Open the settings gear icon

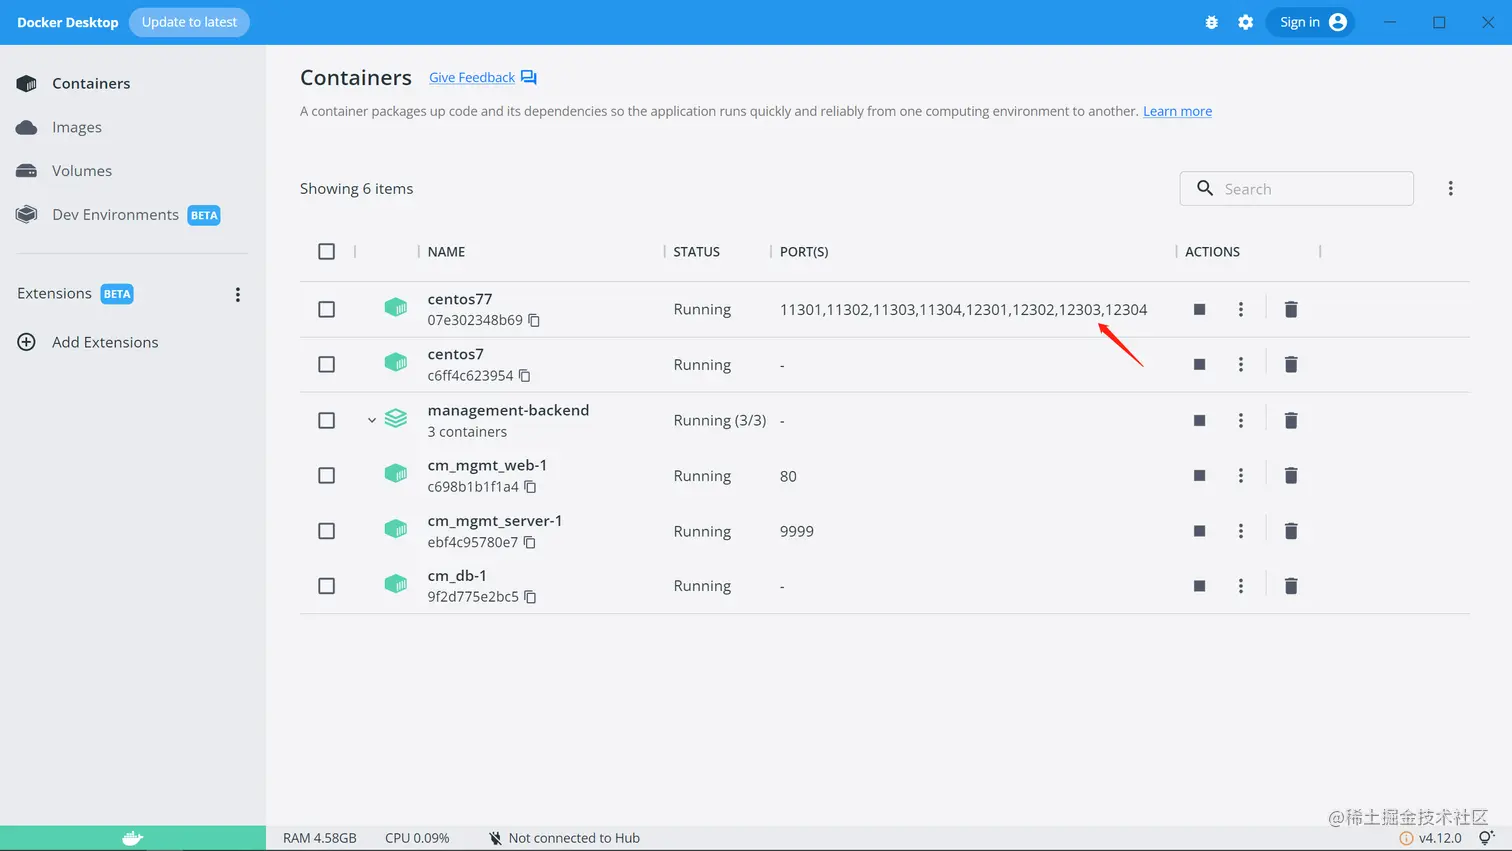[x=1245, y=22]
